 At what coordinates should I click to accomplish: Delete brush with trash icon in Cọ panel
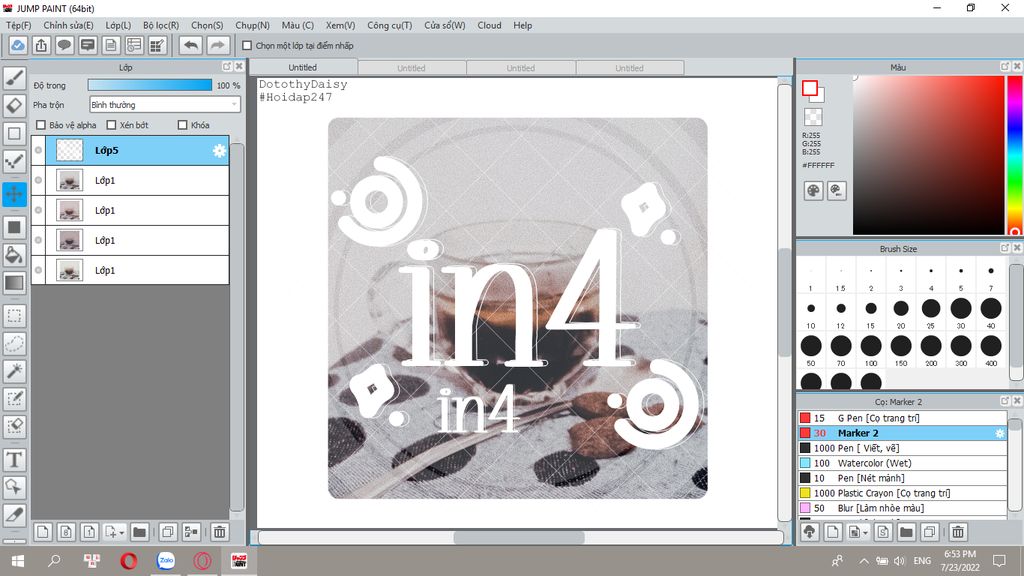(x=958, y=532)
